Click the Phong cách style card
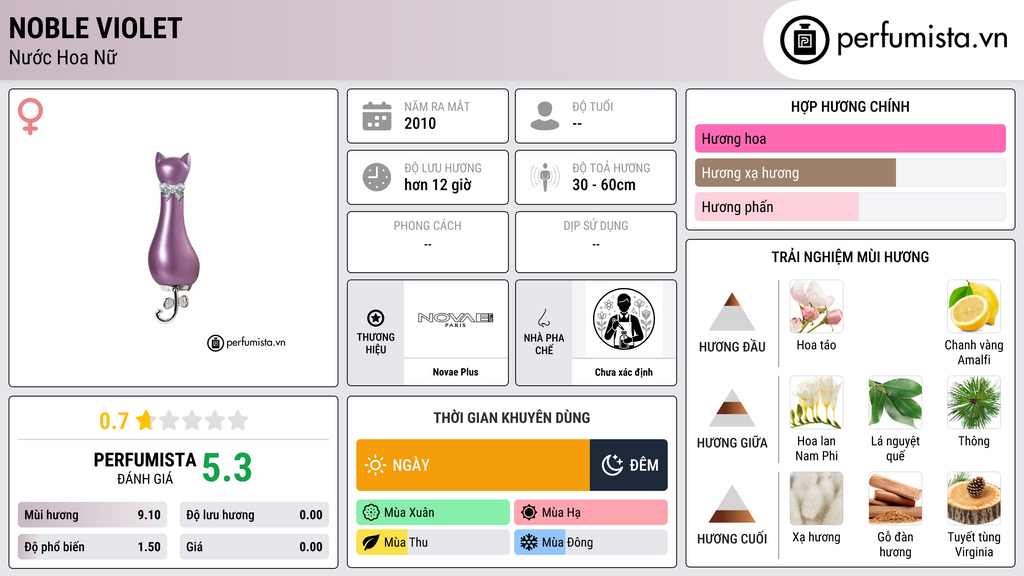This screenshot has width=1024, height=576. [x=428, y=242]
